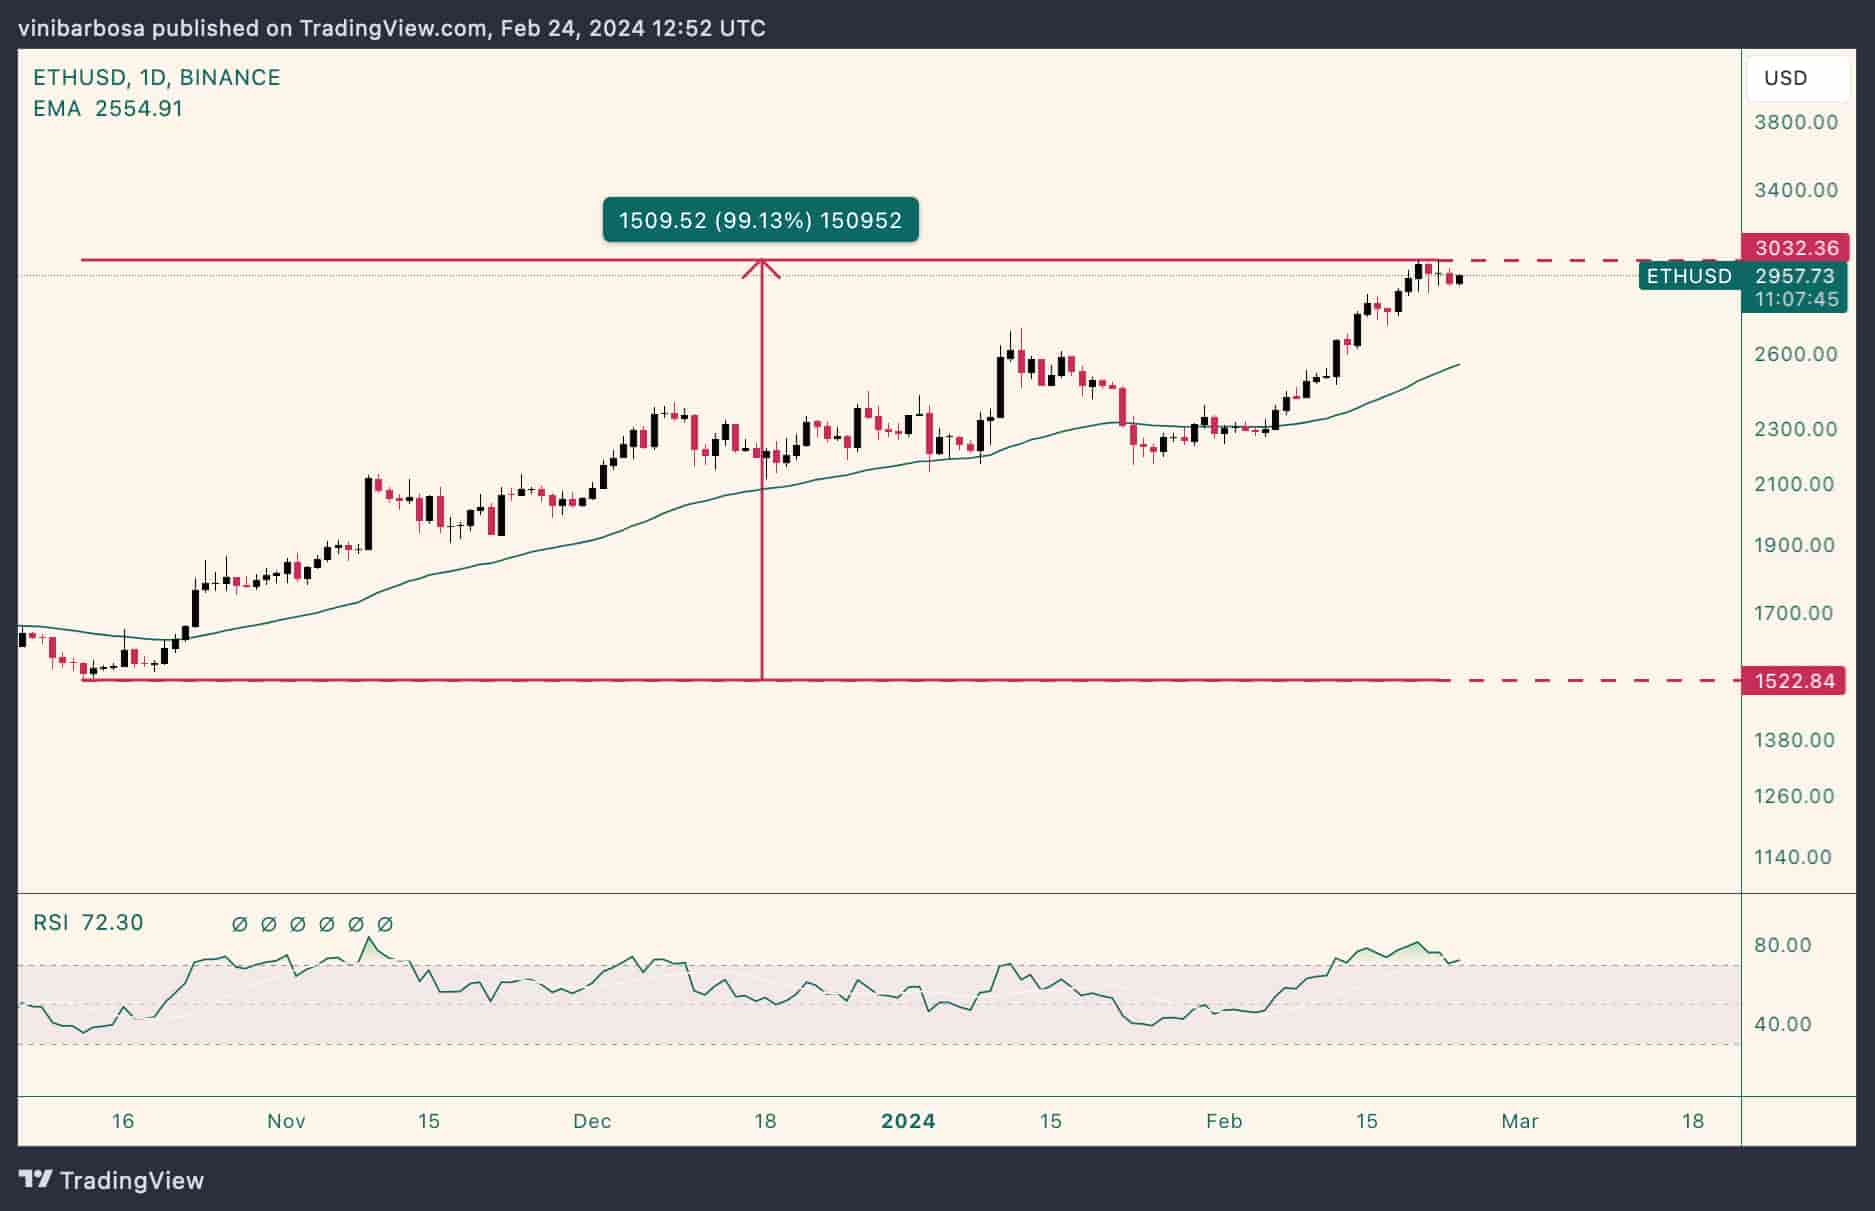Click the TradingView logo icon
This screenshot has height=1211, width=1875.
coord(35,1180)
